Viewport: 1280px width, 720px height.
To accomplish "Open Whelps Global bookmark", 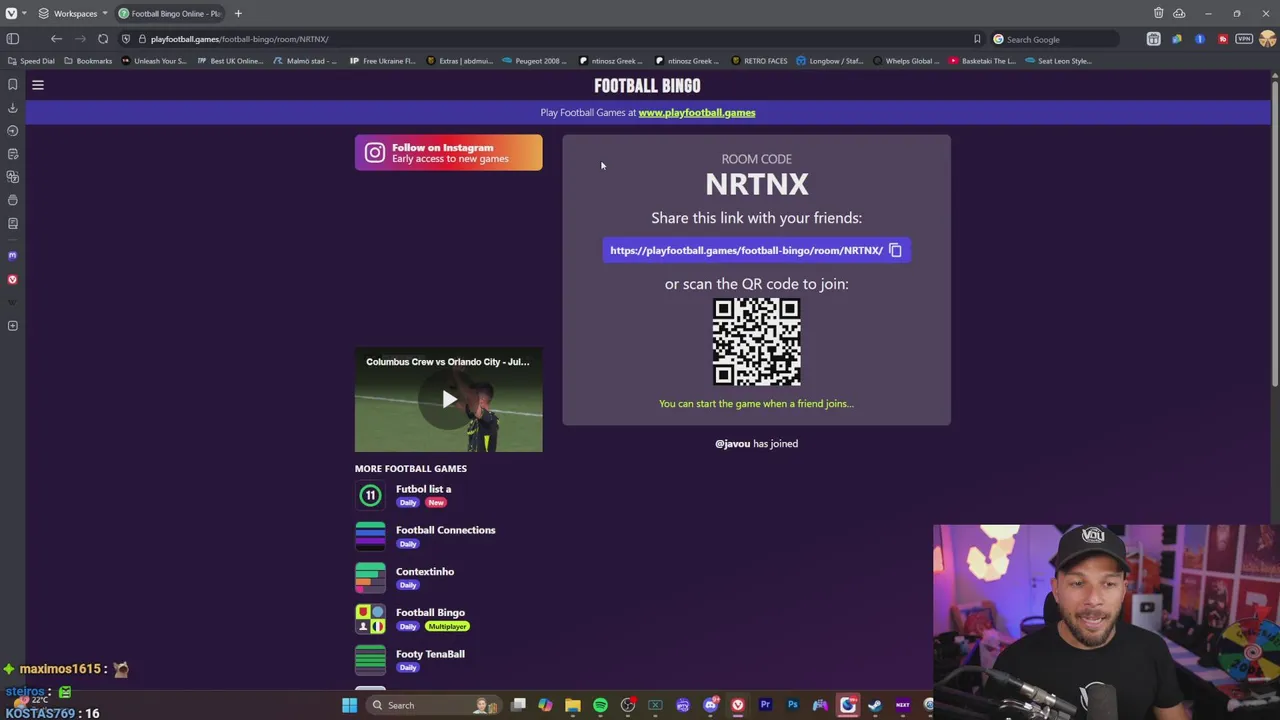I will 905,61.
